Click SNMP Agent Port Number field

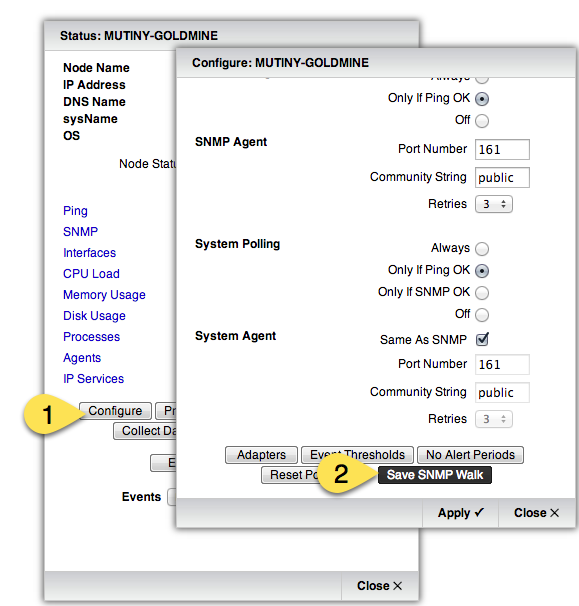502,150
